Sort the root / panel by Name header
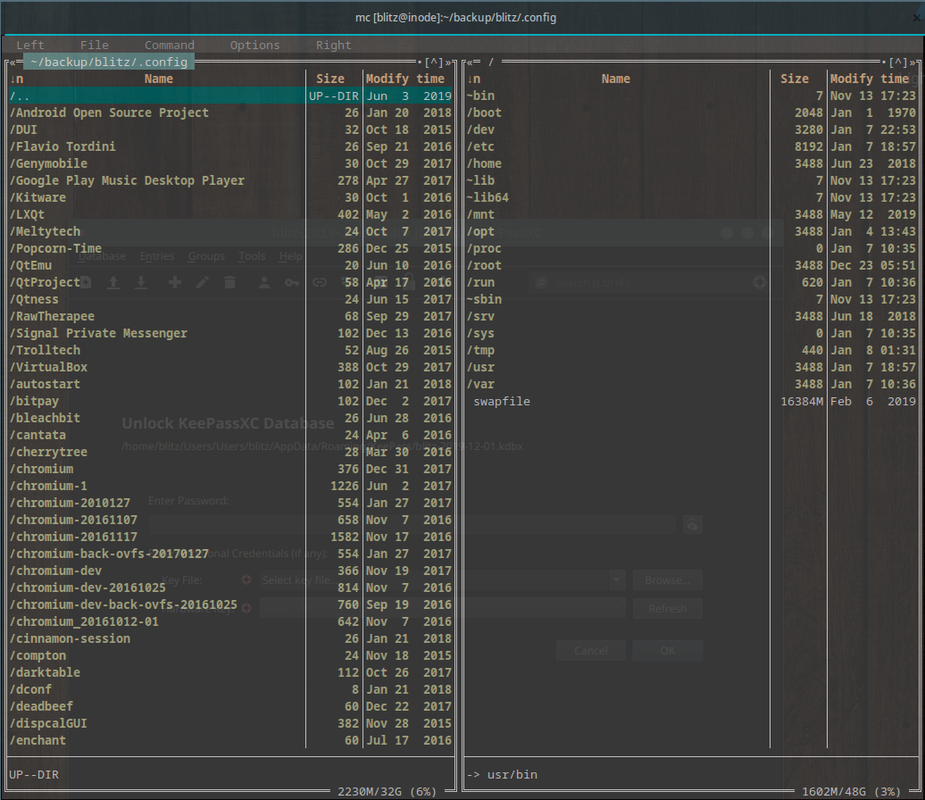The width and height of the screenshot is (925, 800). (616, 78)
